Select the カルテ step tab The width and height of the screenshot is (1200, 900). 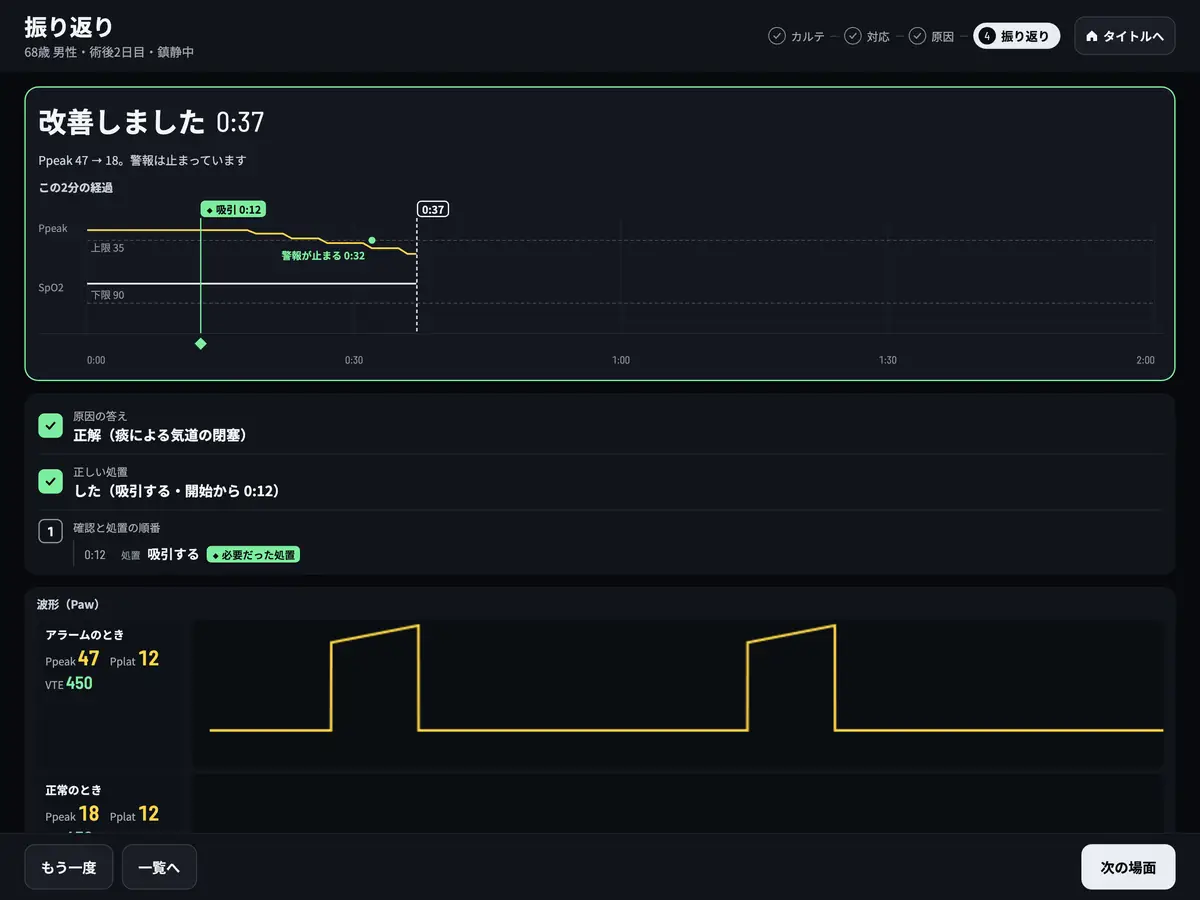coord(797,36)
